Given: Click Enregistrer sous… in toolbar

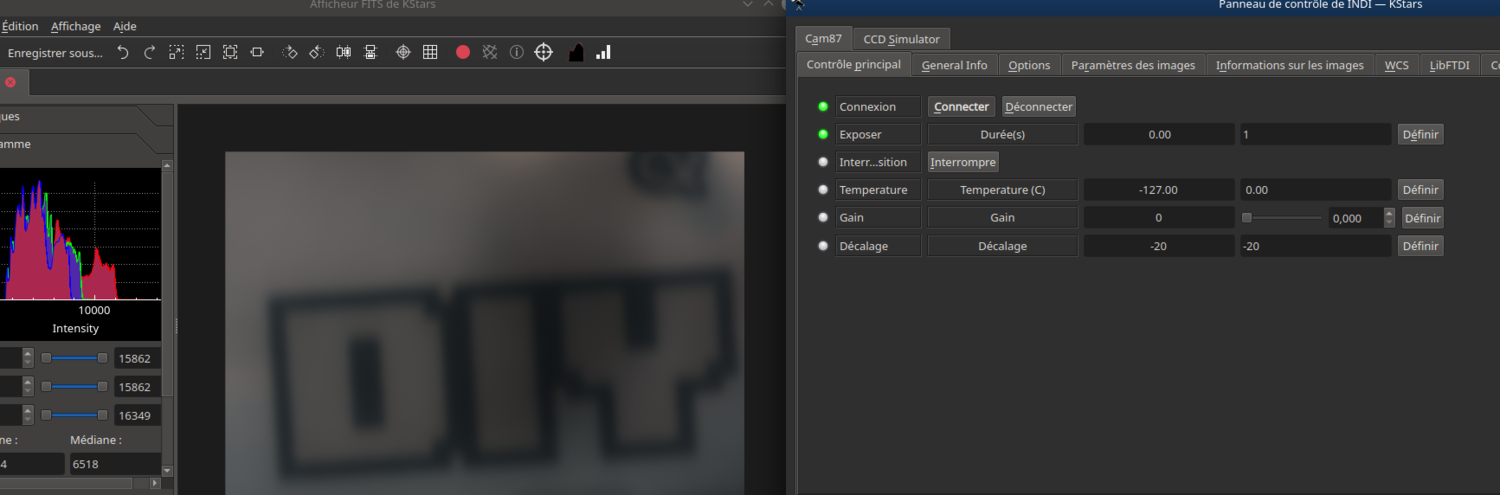Looking at the screenshot, I should tap(55, 52).
